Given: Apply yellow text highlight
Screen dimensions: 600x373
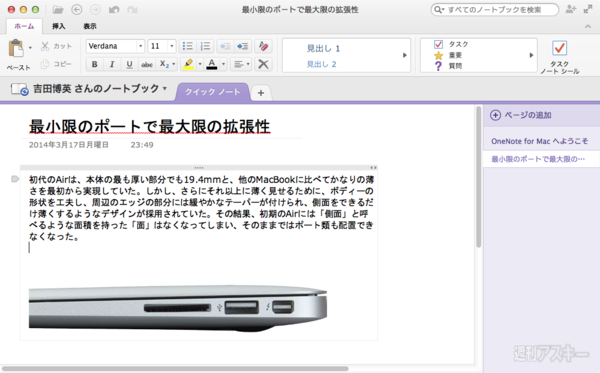Looking at the screenshot, I should [x=188, y=64].
